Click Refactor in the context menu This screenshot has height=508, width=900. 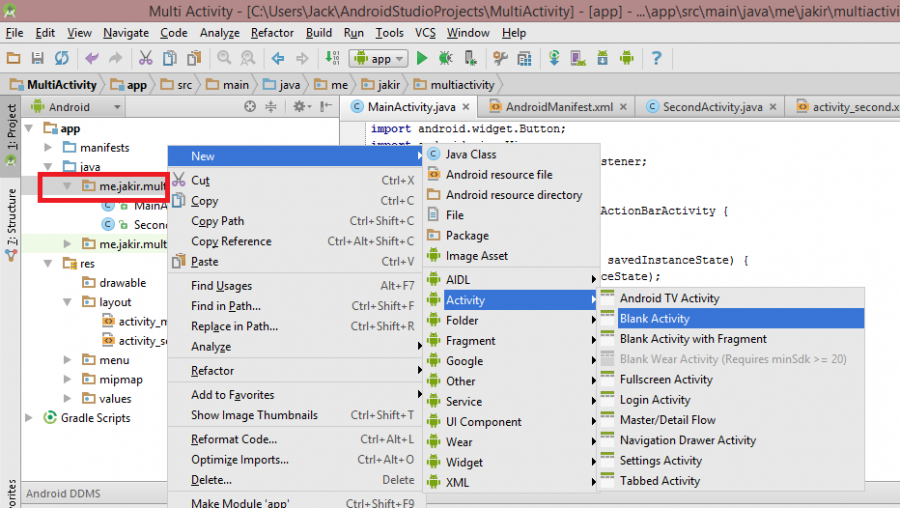tap(212, 371)
